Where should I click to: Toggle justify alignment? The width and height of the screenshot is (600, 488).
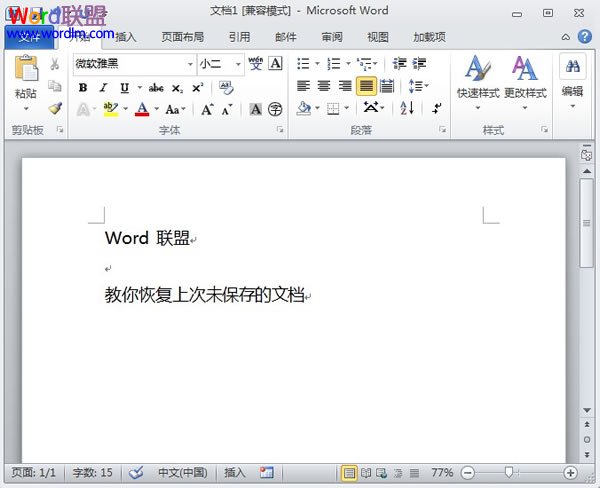(x=366, y=86)
